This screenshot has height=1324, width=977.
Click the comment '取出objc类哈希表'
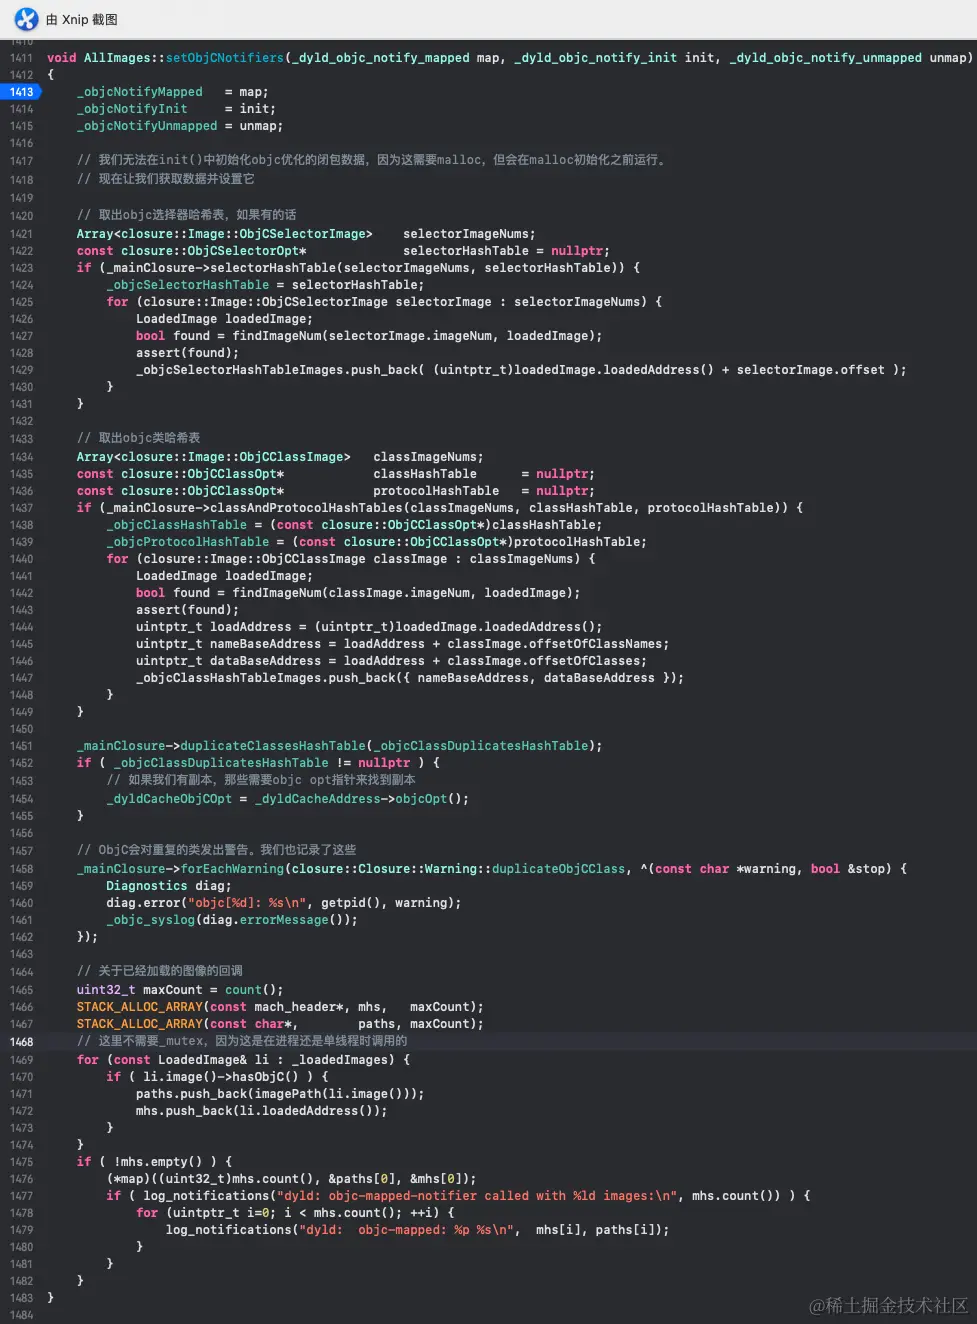pyautogui.click(x=138, y=438)
